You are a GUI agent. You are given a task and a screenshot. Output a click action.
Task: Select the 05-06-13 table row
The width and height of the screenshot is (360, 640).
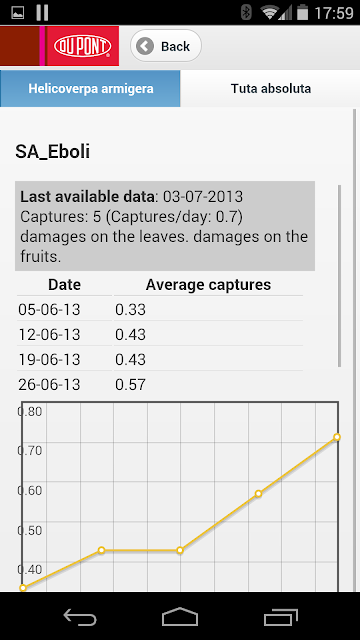(160, 309)
